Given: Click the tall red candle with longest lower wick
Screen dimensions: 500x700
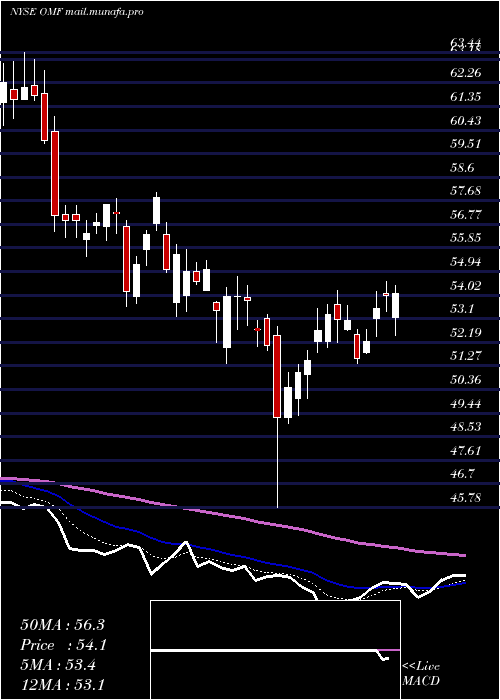Looking at the screenshot, I should (x=277, y=377).
